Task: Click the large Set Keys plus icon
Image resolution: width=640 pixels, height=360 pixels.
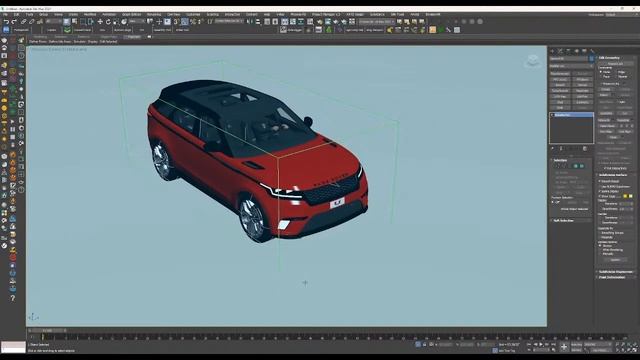Action: coord(564,347)
